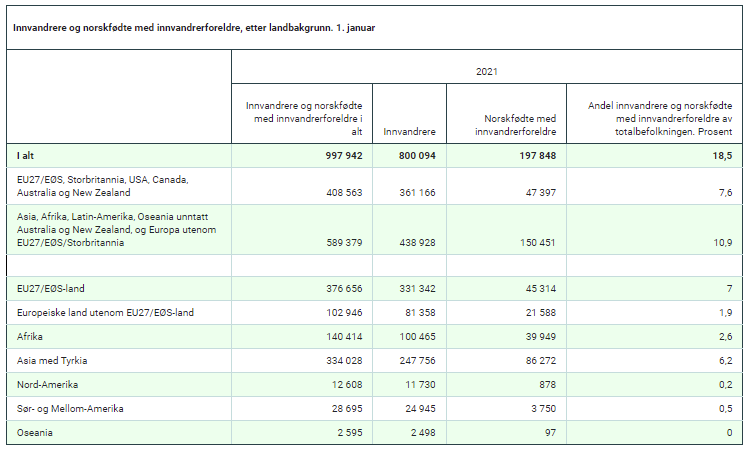Select the 'Afrika' row label

(x=30, y=337)
